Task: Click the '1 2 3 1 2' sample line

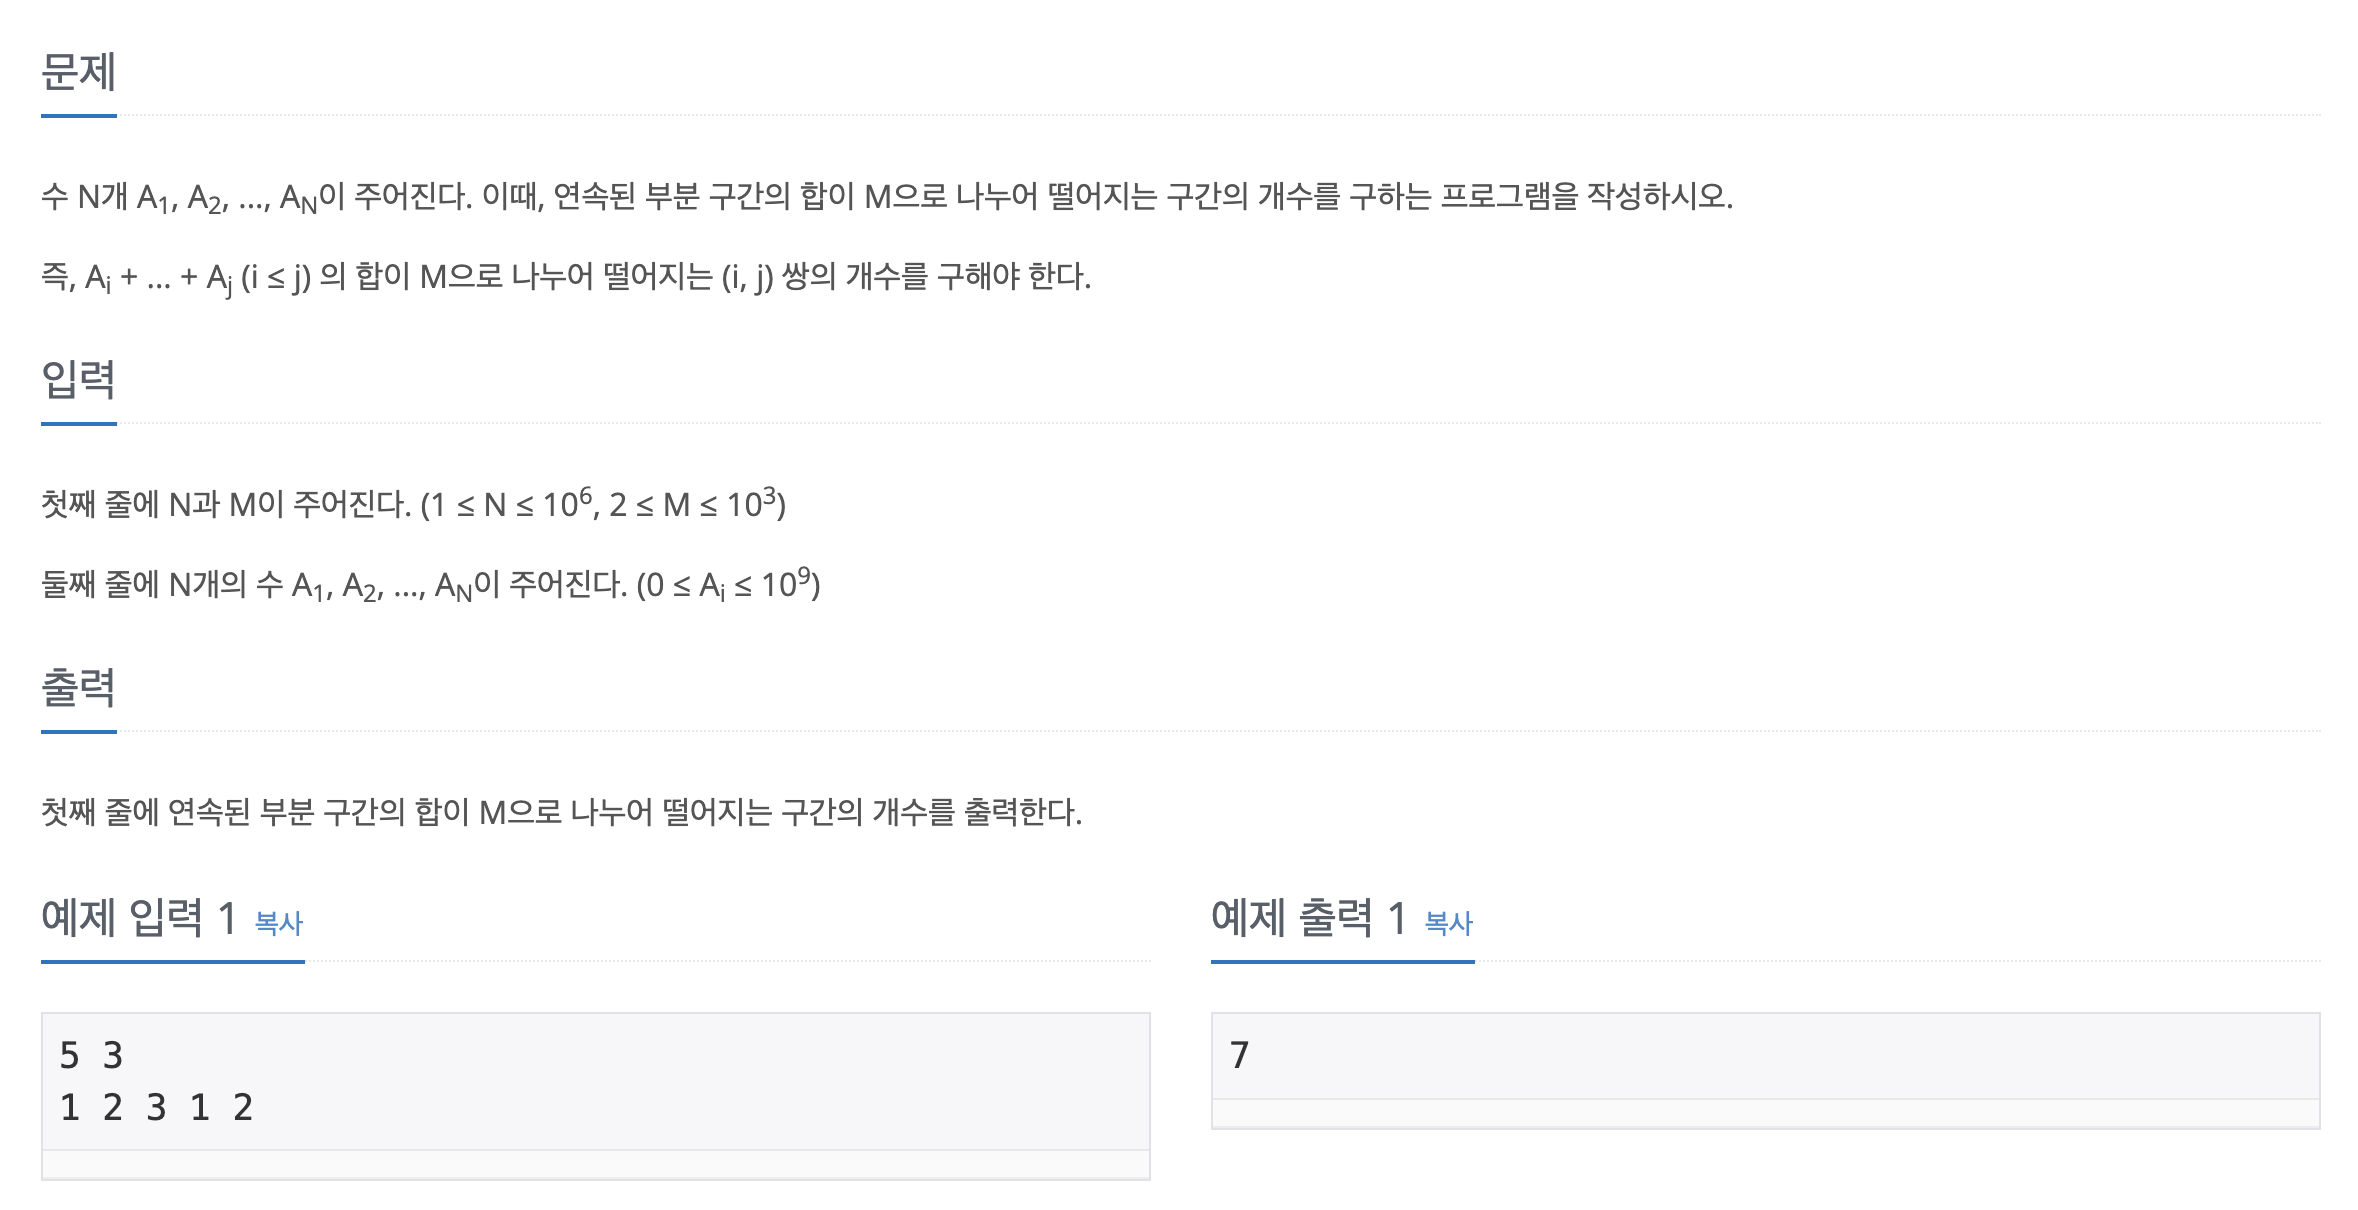Action: pyautogui.click(x=156, y=1107)
